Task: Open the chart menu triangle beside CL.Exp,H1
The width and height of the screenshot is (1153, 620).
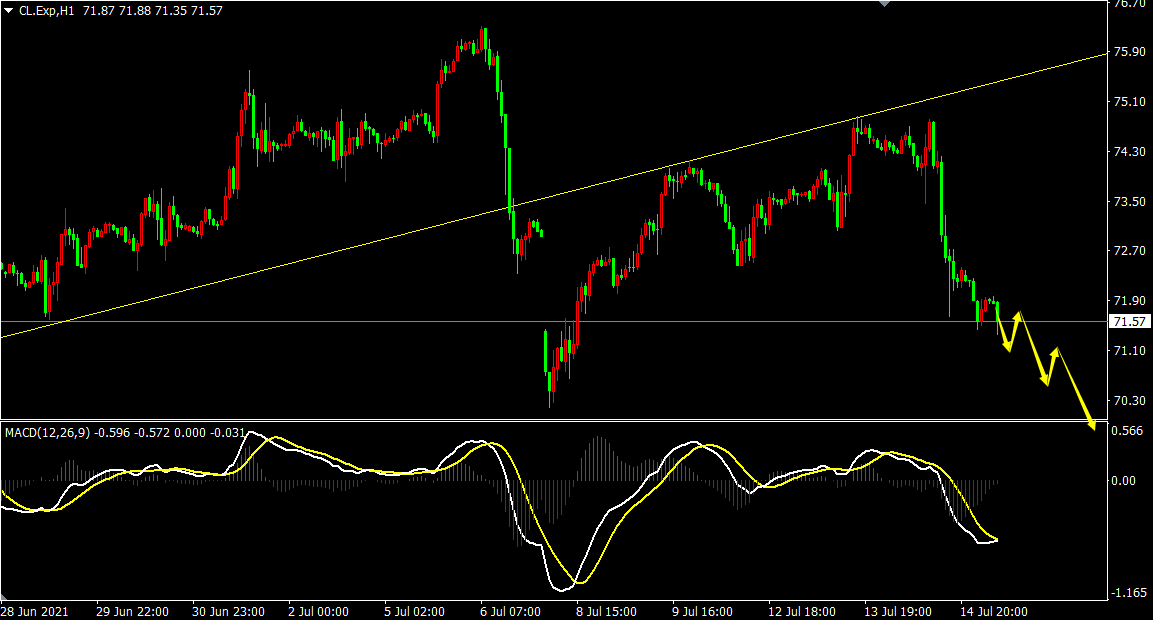Action: (9, 11)
